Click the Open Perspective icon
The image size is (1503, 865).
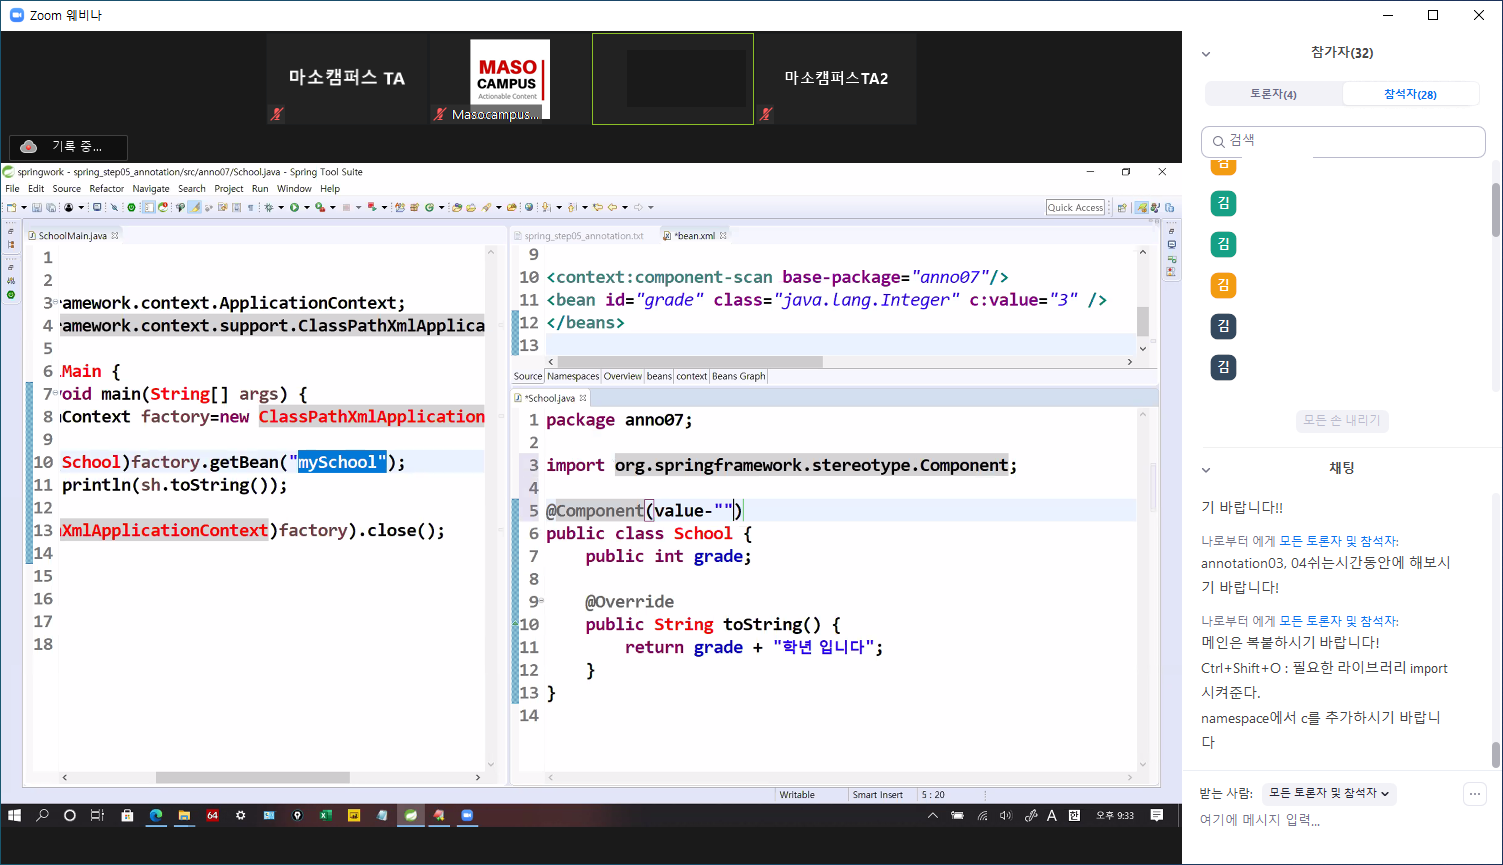pyautogui.click(x=1122, y=208)
